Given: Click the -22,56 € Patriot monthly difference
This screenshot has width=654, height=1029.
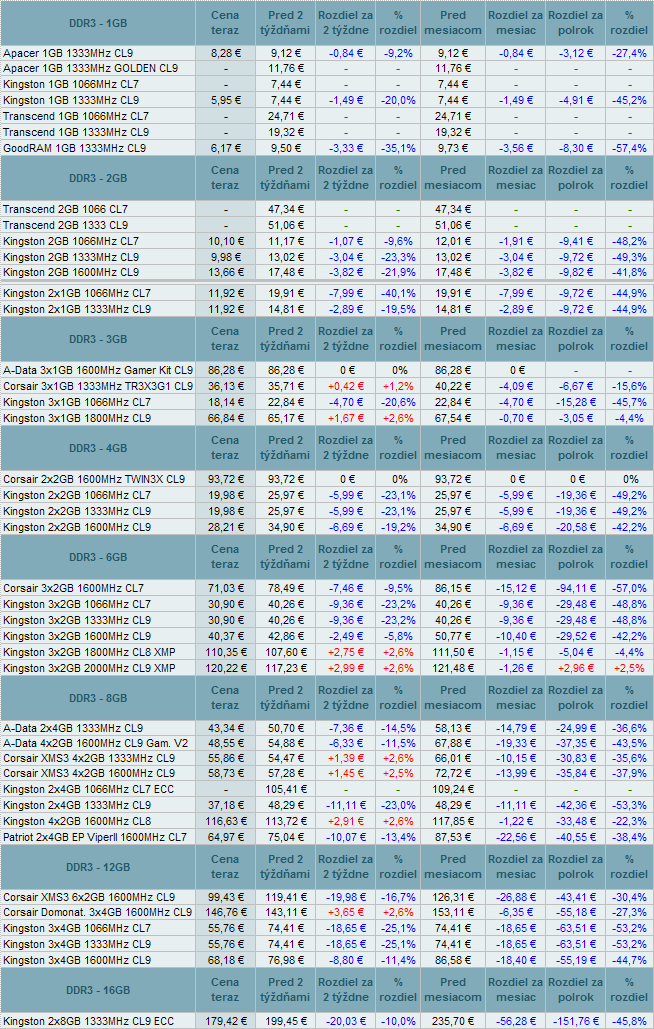Looking at the screenshot, I should [516, 837].
